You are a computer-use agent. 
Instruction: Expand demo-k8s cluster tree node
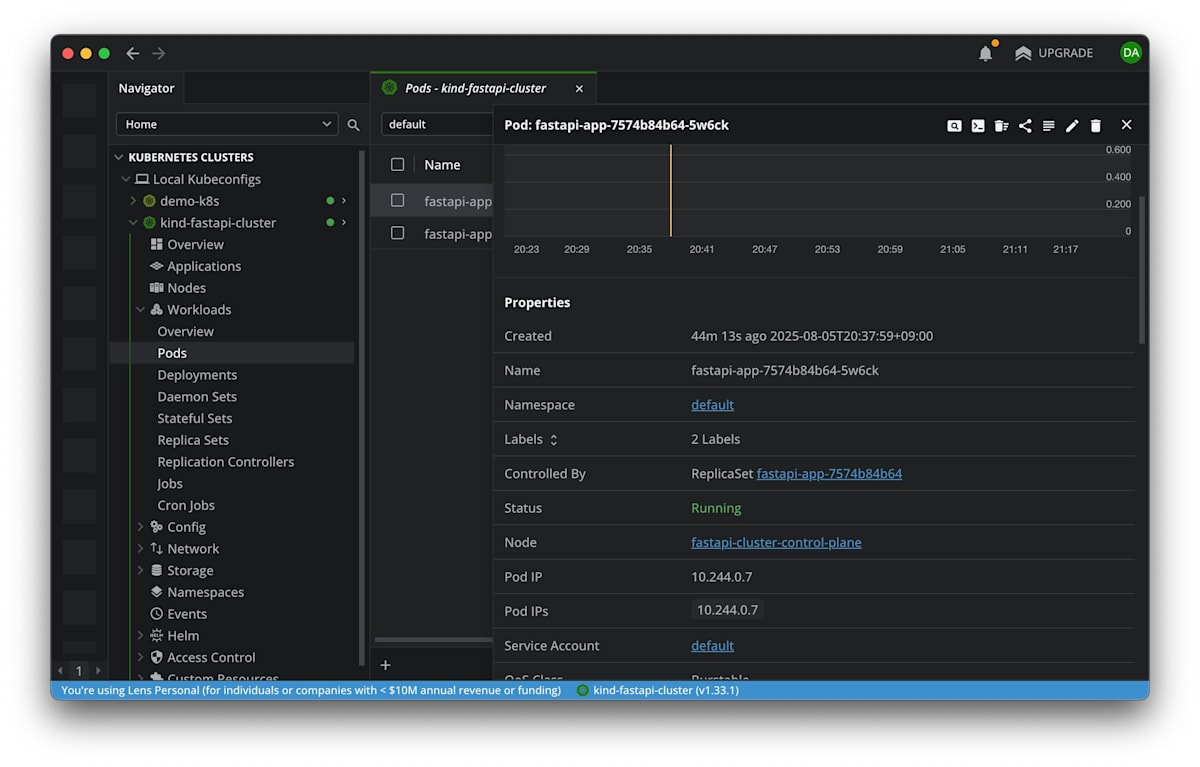133,201
